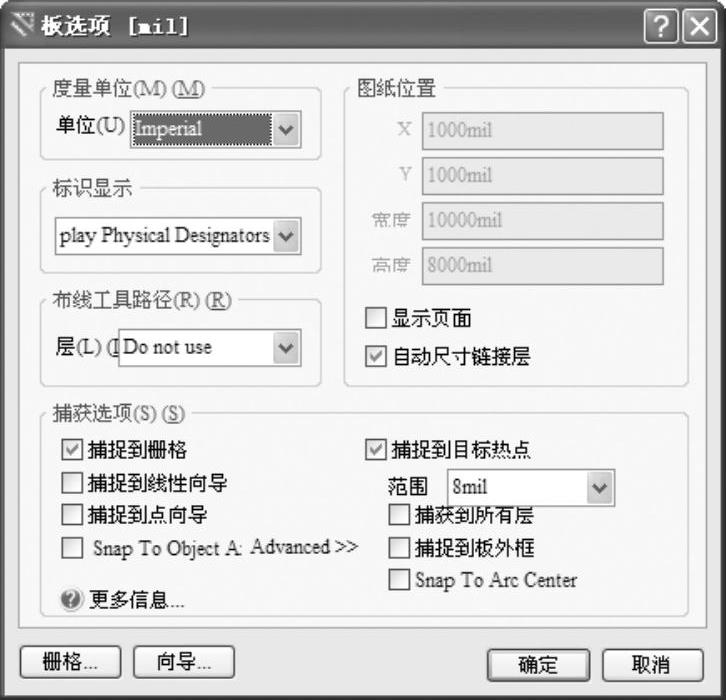This screenshot has width=726, height=700.
Task: Enable 捕捉到板外框 checkbox
Action: point(399,548)
